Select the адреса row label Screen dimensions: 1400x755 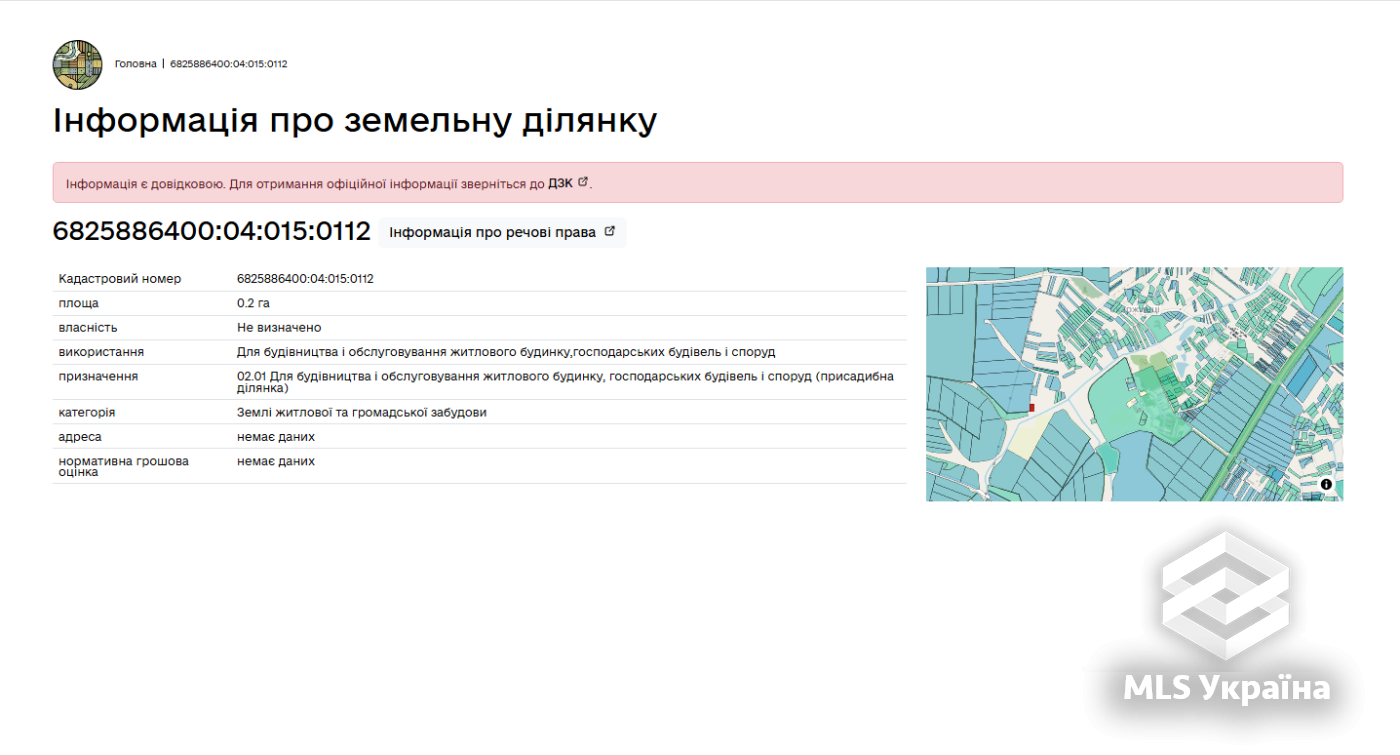click(x=80, y=437)
